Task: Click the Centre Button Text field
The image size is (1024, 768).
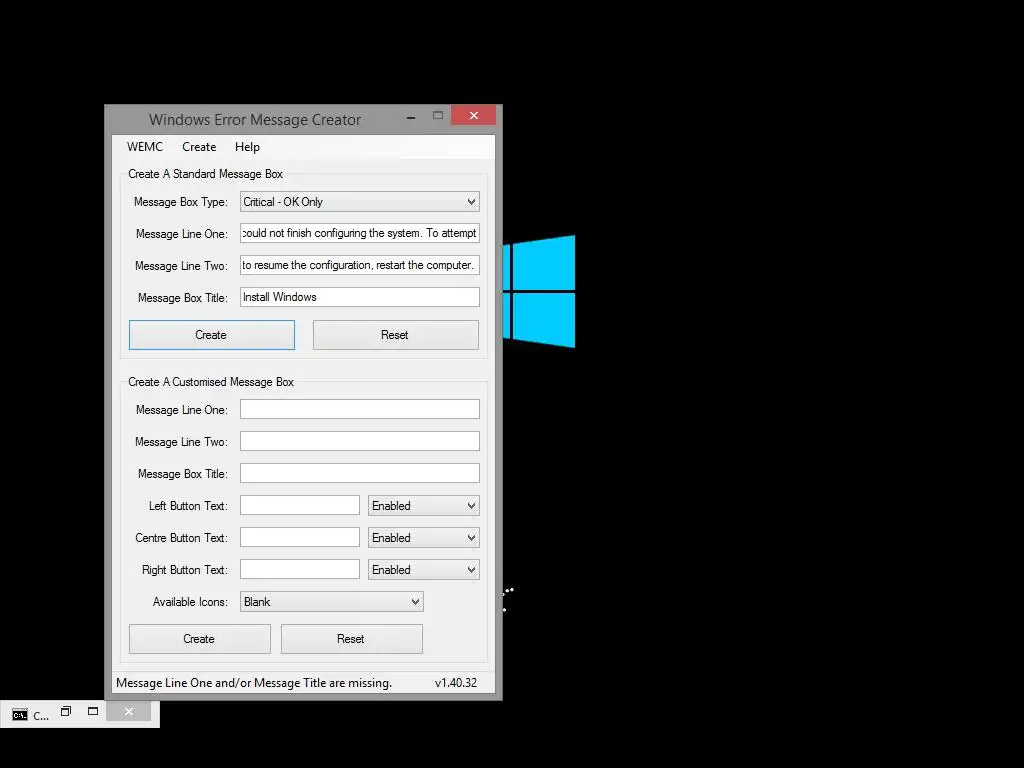Action: pos(299,537)
